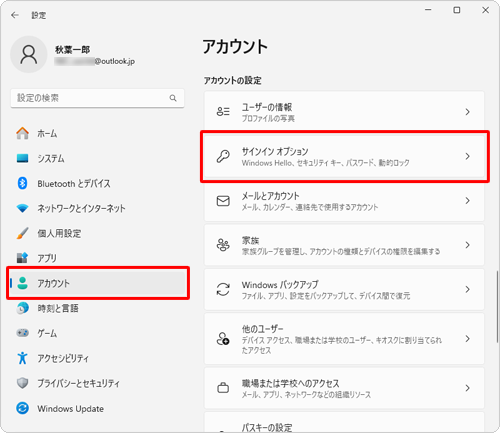Click the Windows バックアップ sync icon

coord(223,289)
